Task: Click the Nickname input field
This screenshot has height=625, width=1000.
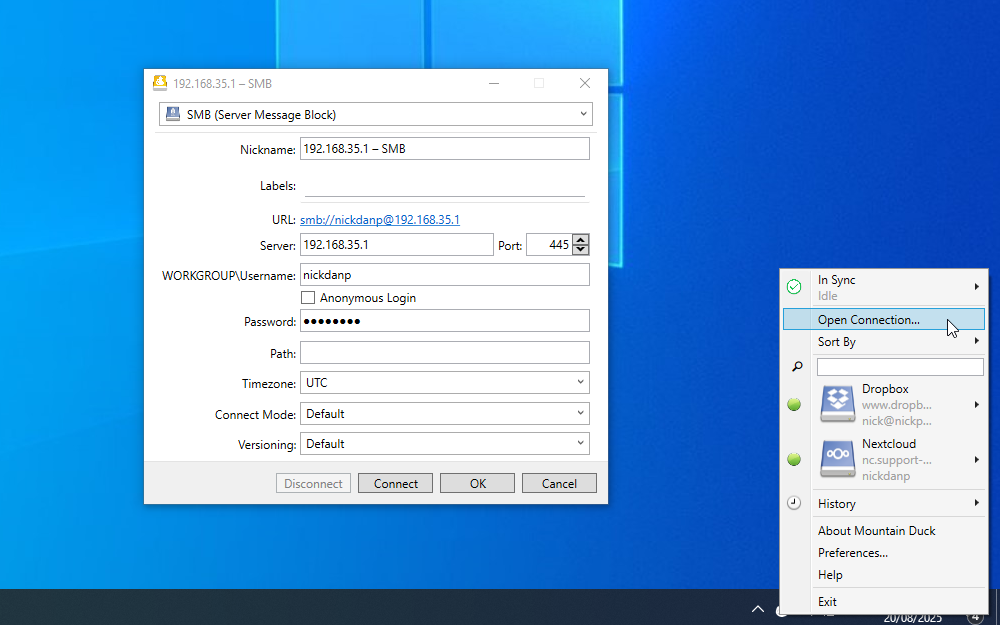Action: [x=445, y=149]
